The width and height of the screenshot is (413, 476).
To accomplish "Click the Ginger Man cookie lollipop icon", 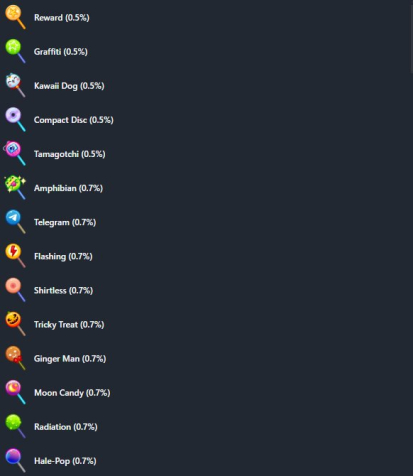I will 15,358.
